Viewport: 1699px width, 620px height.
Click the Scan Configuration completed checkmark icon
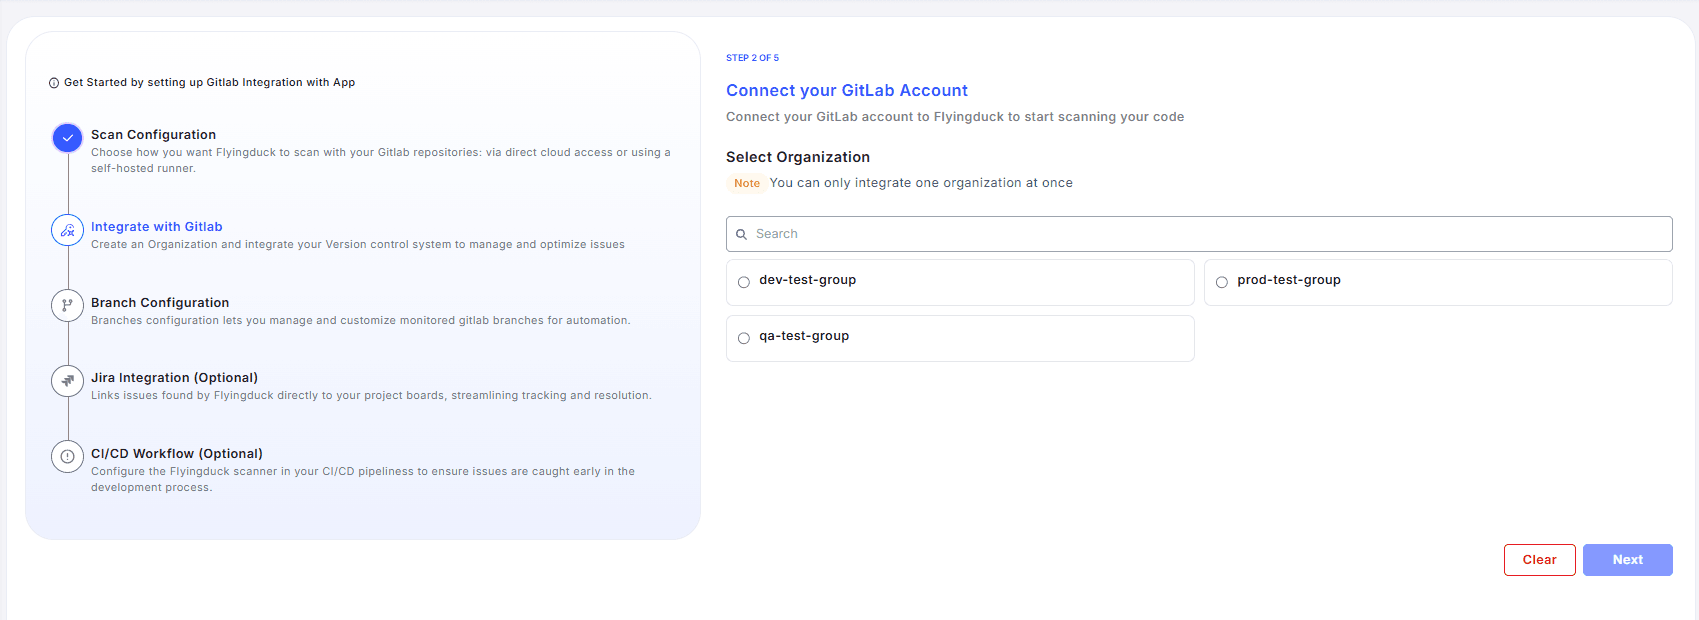(67, 138)
